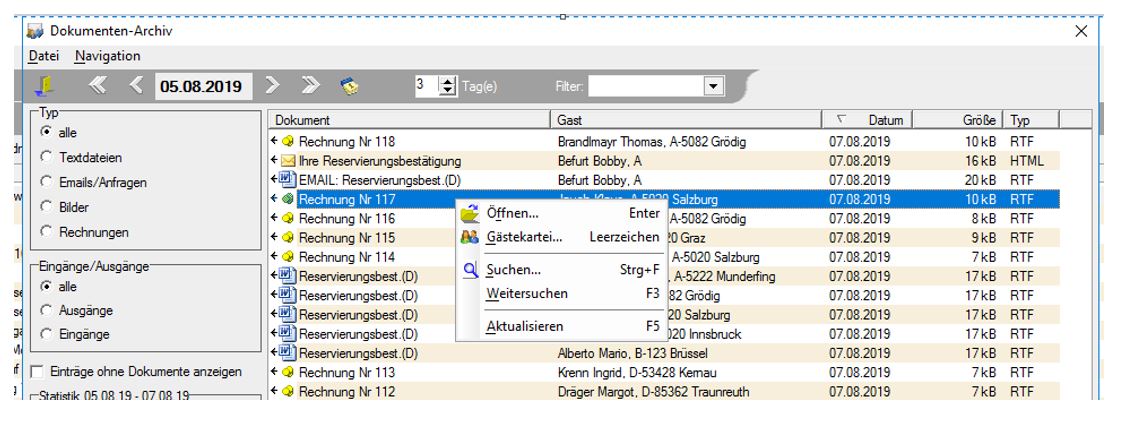Select Bilder radio option

(x=46, y=207)
